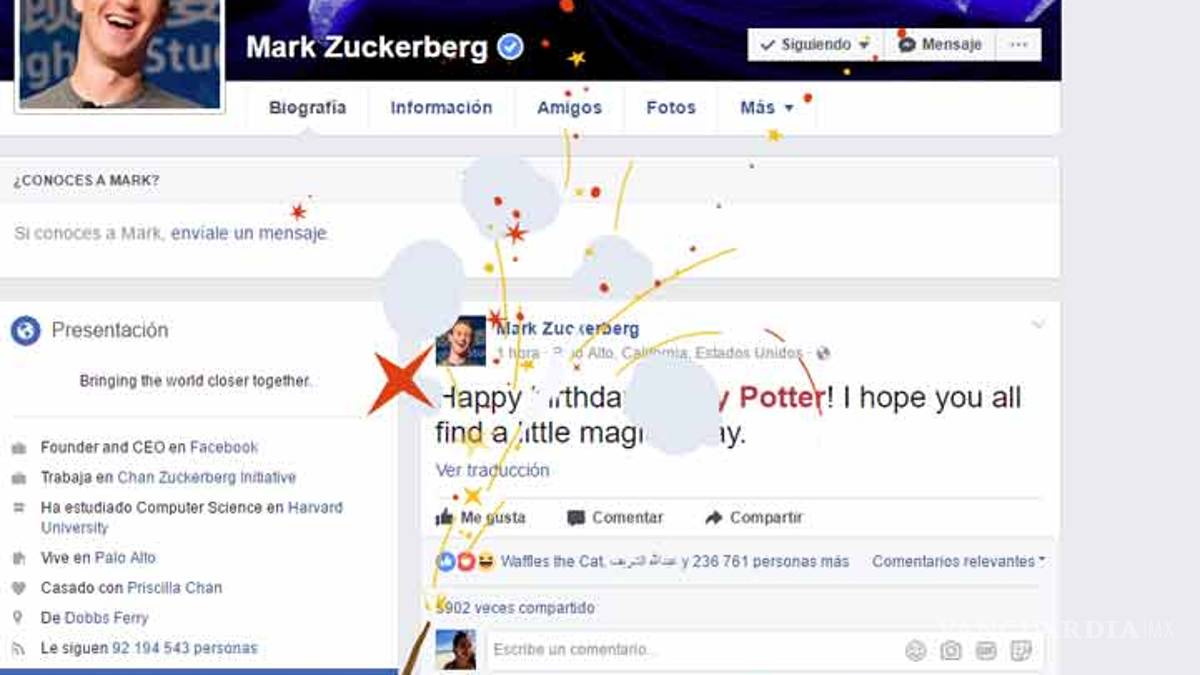Switch to the Información tab

click(441, 108)
